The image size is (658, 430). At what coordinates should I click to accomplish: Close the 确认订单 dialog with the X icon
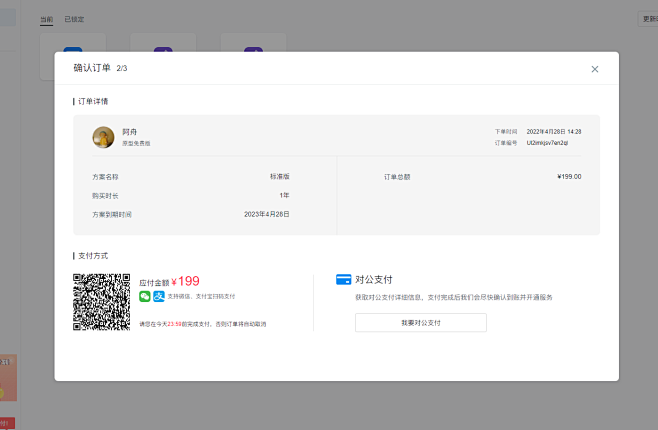point(595,69)
